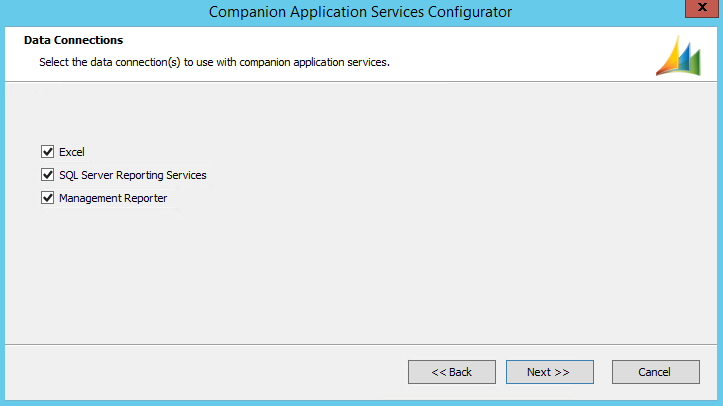
Task: Click empty gray area above the Excel checkbox
Action: click(x=300, y=115)
